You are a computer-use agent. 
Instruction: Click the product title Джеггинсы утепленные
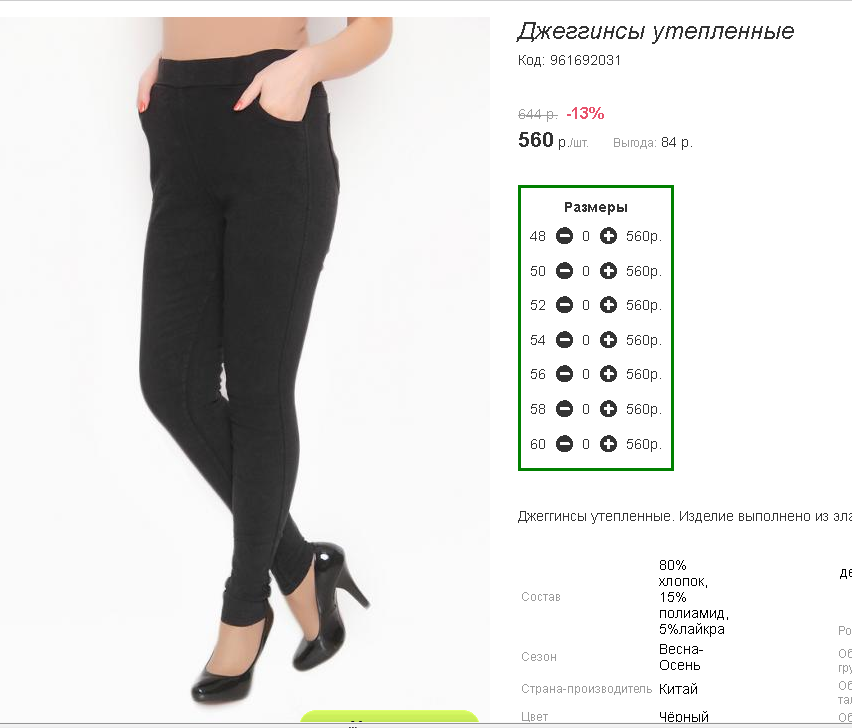click(655, 32)
